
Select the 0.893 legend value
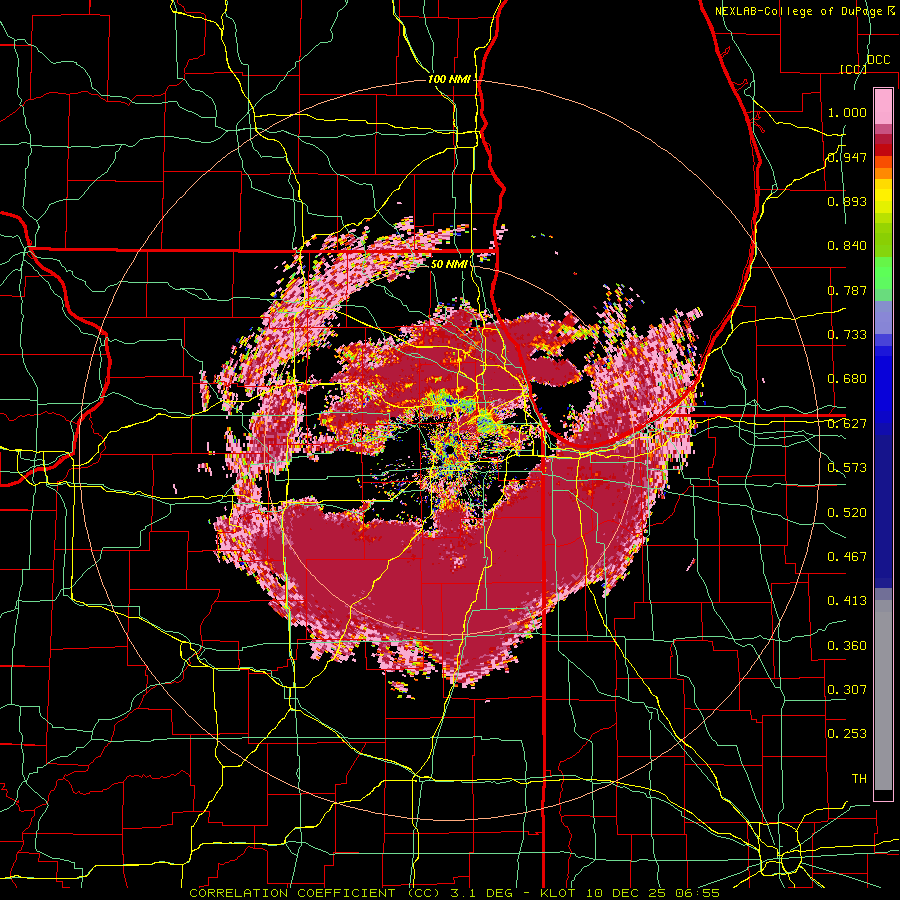pyautogui.click(x=847, y=201)
